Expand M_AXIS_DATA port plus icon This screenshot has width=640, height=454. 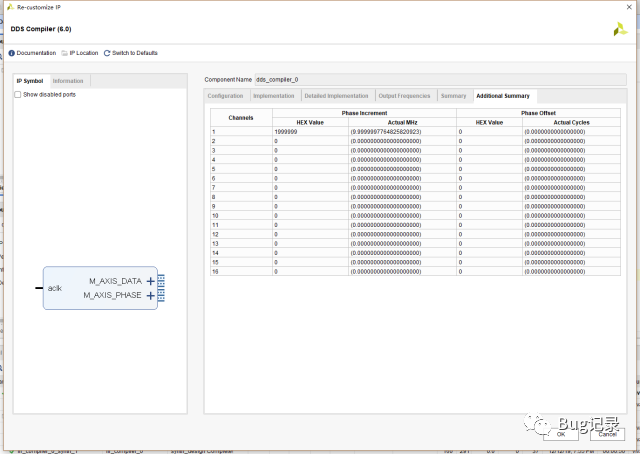[151, 281]
